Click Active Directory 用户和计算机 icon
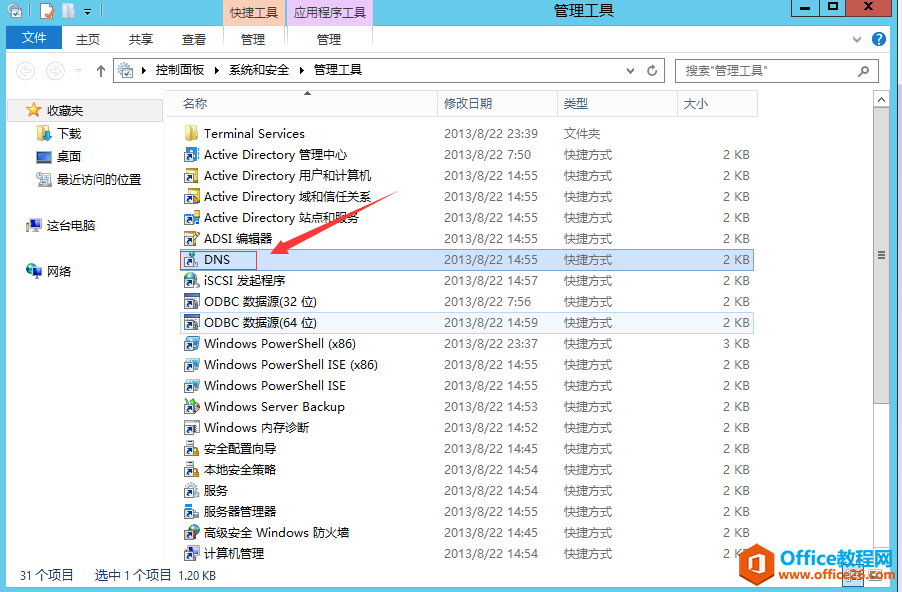Screen dimensions: 902x592 point(191,175)
